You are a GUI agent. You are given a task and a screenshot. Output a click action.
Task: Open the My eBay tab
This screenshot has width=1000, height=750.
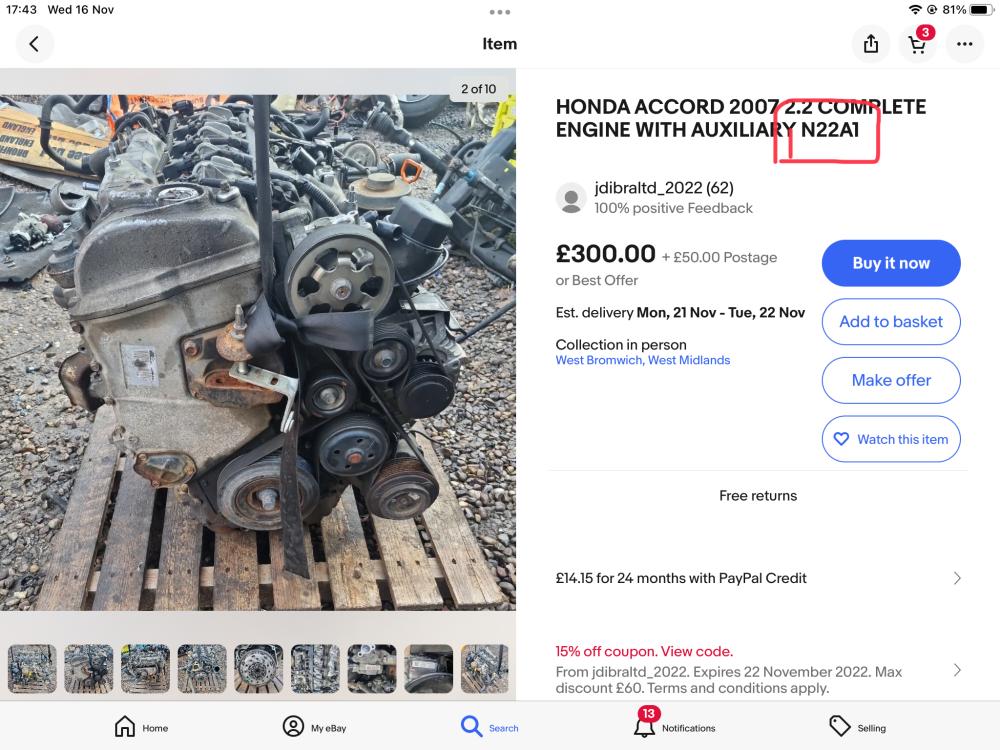(314, 727)
